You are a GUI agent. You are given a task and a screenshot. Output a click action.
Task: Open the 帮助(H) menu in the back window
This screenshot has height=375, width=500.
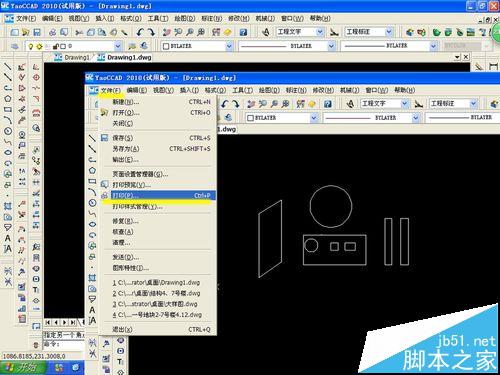[x=320, y=18]
